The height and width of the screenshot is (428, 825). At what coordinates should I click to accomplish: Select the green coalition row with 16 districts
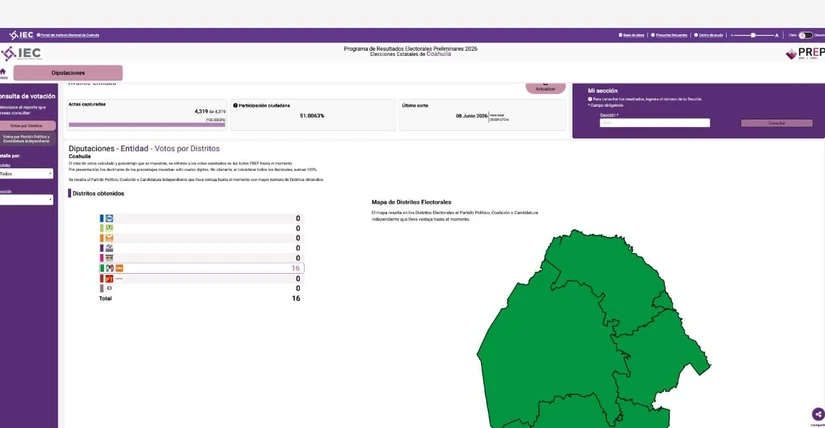pos(202,268)
